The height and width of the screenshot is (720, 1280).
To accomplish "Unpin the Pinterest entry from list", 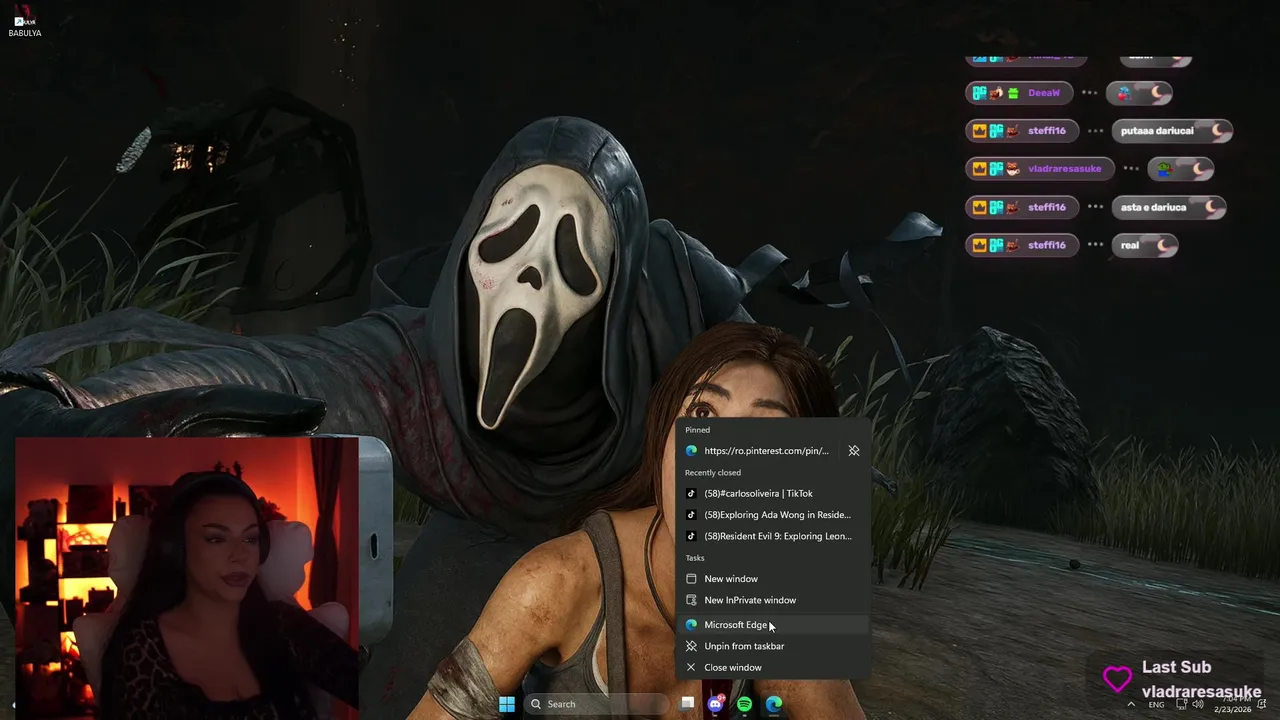I will 854,451.
